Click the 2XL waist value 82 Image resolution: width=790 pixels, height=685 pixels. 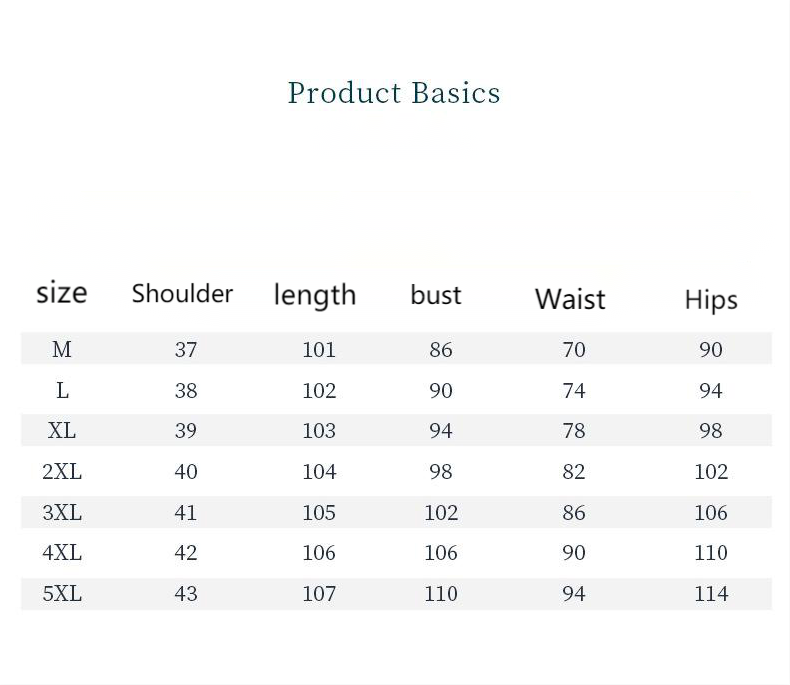coord(574,472)
